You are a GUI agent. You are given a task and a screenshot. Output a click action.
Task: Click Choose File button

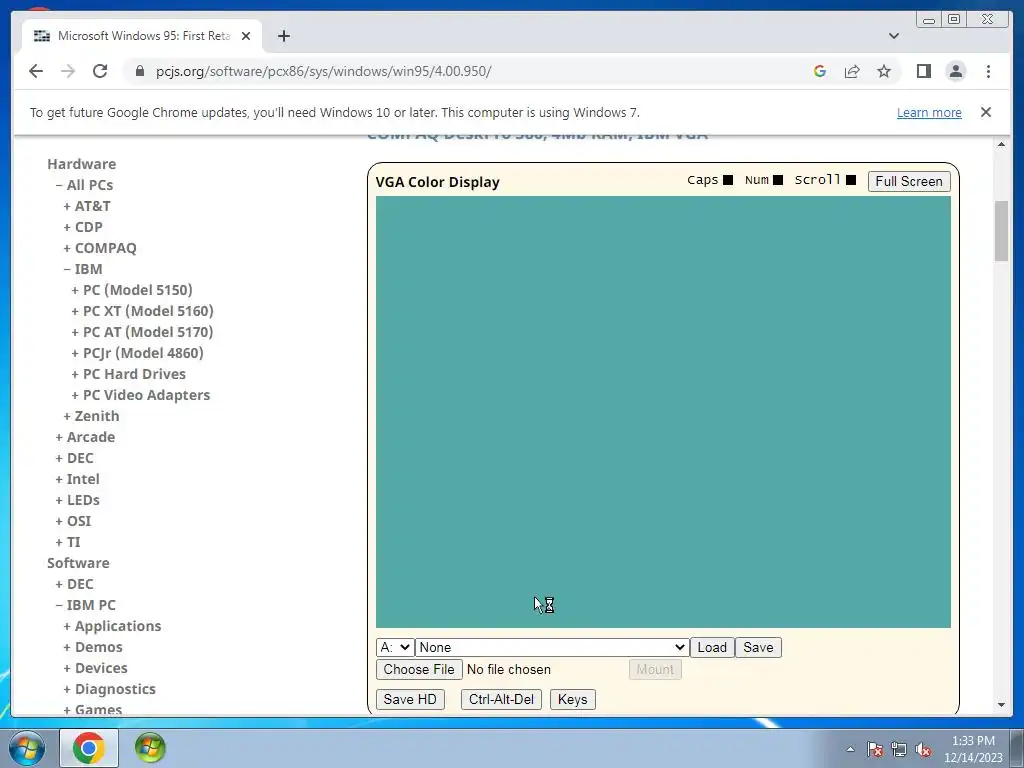(x=419, y=669)
